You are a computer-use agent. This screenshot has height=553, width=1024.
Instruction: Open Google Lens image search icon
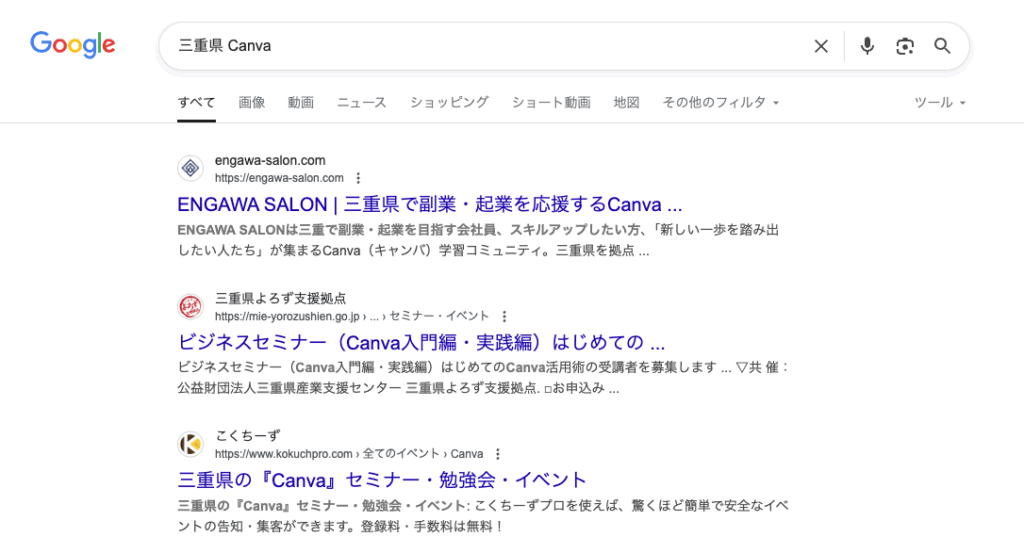pos(904,46)
